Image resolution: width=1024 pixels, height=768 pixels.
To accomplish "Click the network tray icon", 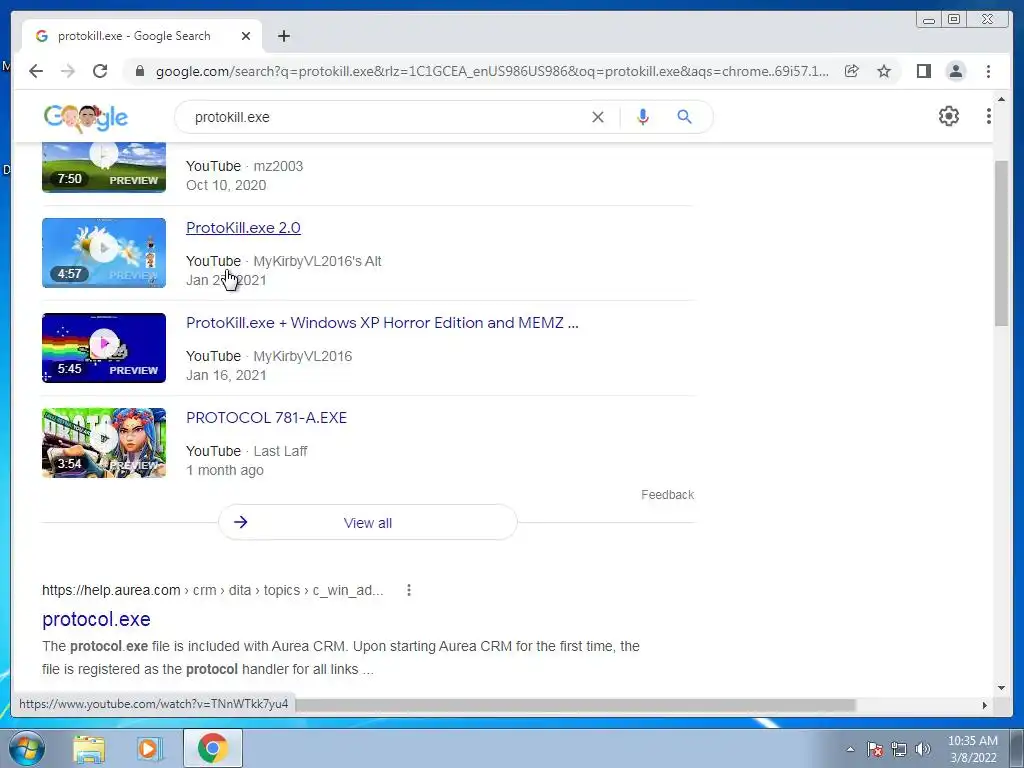I will coord(899,749).
